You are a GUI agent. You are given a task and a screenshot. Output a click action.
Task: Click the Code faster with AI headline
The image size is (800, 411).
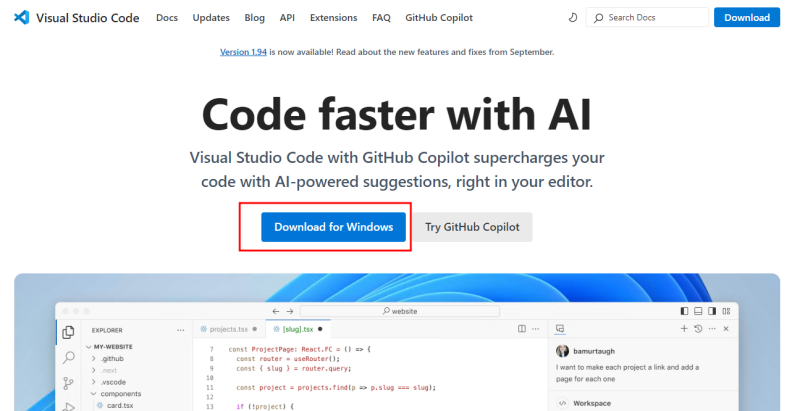point(397,114)
